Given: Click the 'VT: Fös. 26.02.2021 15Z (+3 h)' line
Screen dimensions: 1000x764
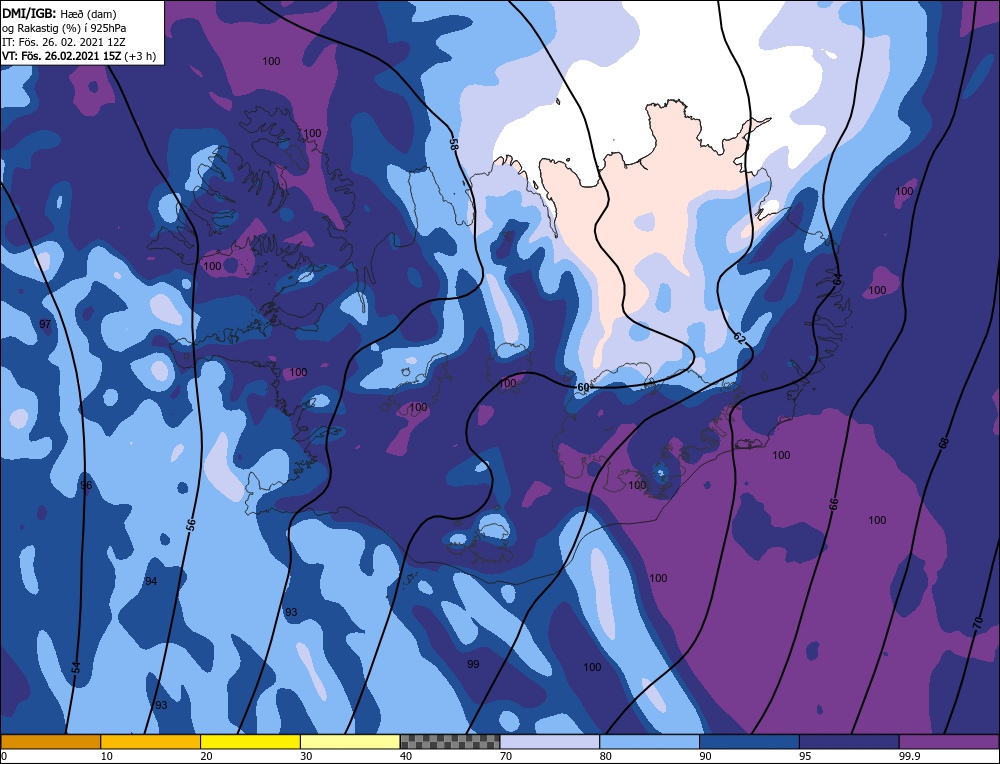Looking at the screenshot, I should [79, 56].
